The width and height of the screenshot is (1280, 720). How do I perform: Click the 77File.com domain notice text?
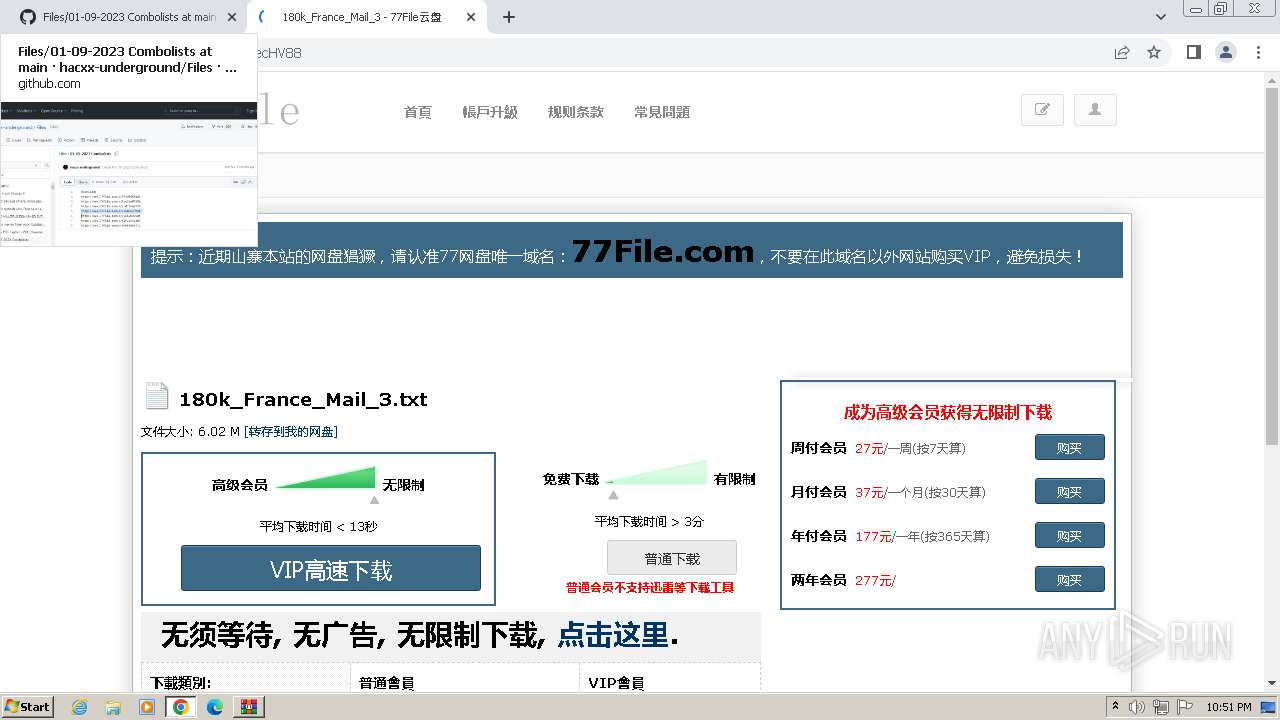point(662,252)
